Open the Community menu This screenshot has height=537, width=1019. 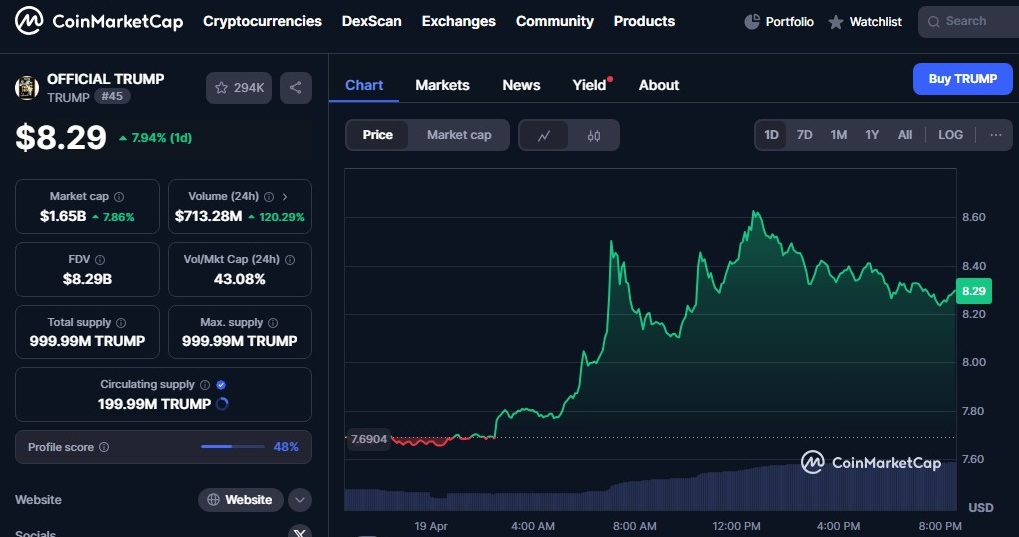pyautogui.click(x=555, y=21)
